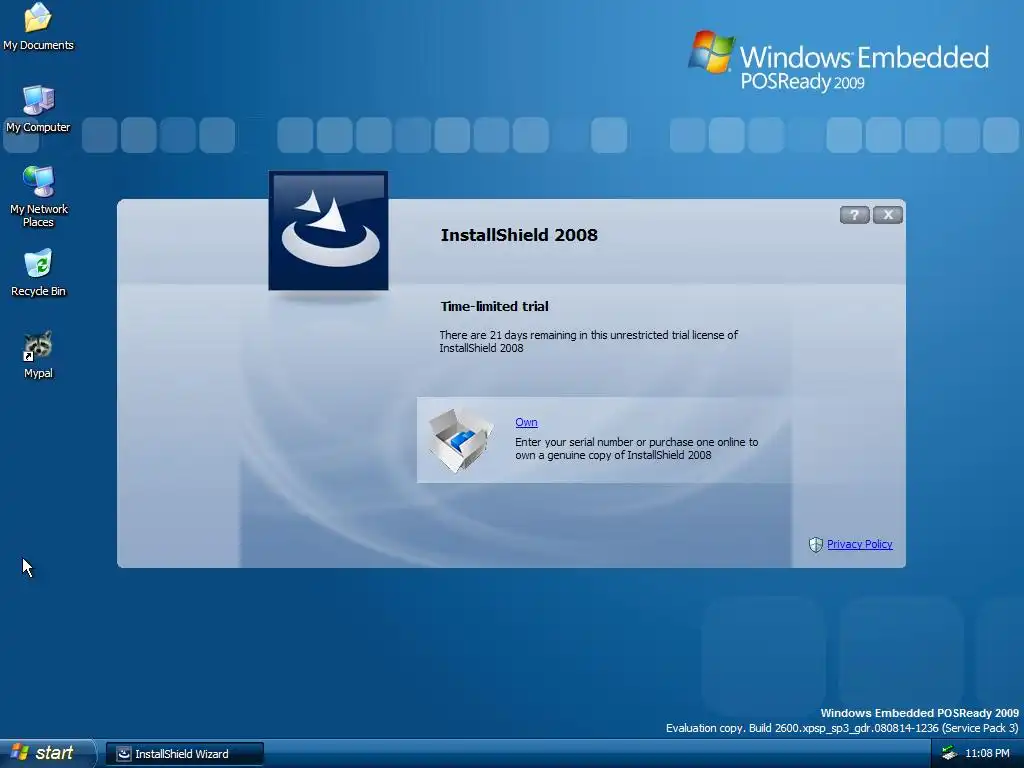Click the InstallShield 2008 logo image
This screenshot has width=1024, height=768.
coord(328,231)
